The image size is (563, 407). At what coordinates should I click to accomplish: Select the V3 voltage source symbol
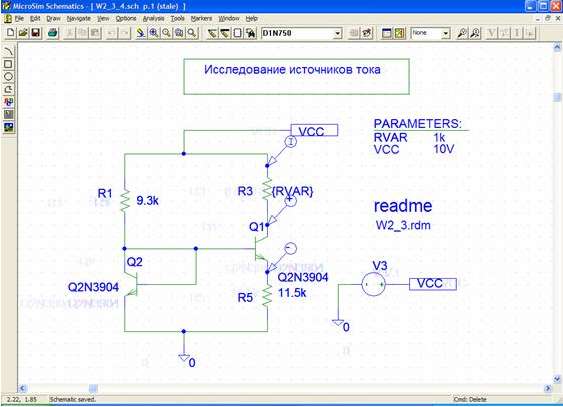(373, 284)
